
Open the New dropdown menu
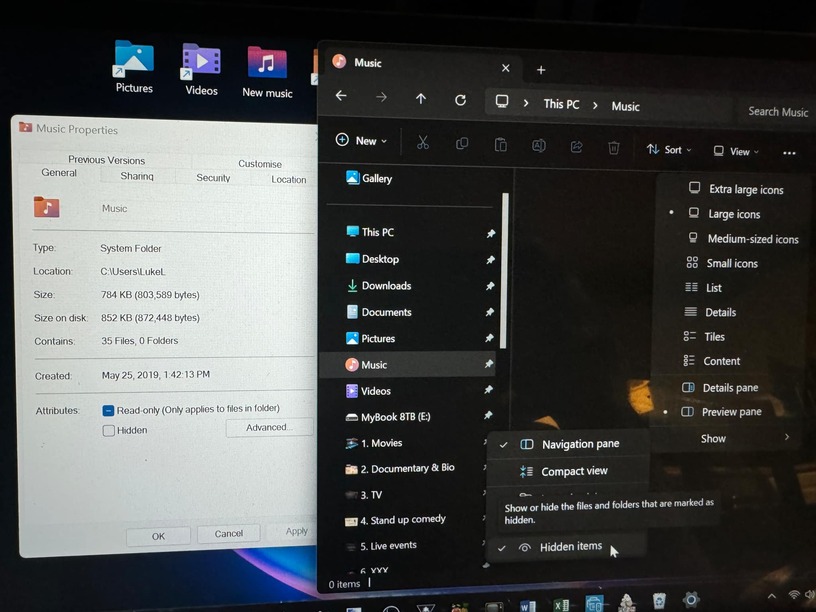pyautogui.click(x=362, y=141)
